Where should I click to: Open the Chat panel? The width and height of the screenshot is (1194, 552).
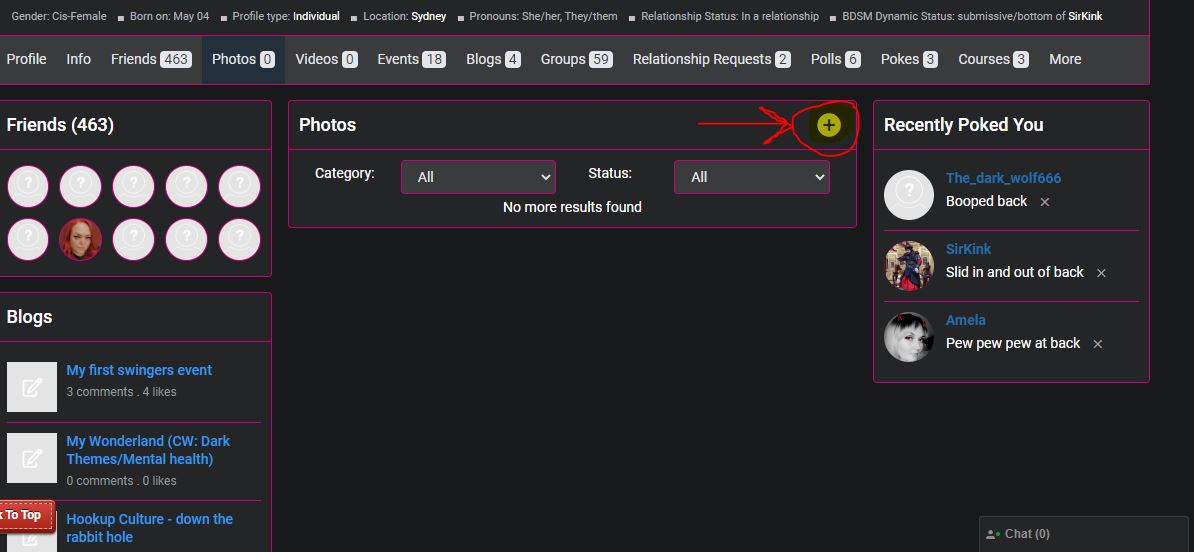click(x=1026, y=534)
